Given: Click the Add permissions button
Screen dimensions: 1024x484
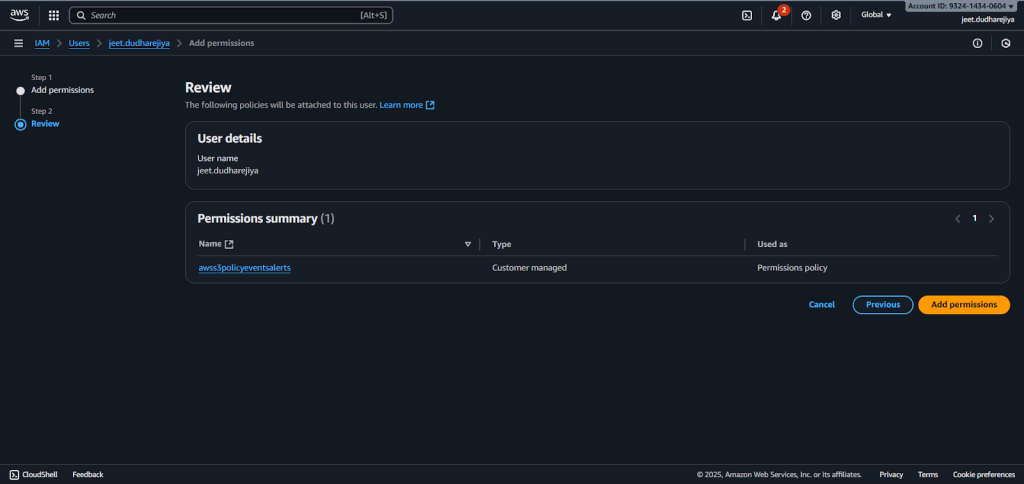Looking at the screenshot, I should [x=964, y=304].
